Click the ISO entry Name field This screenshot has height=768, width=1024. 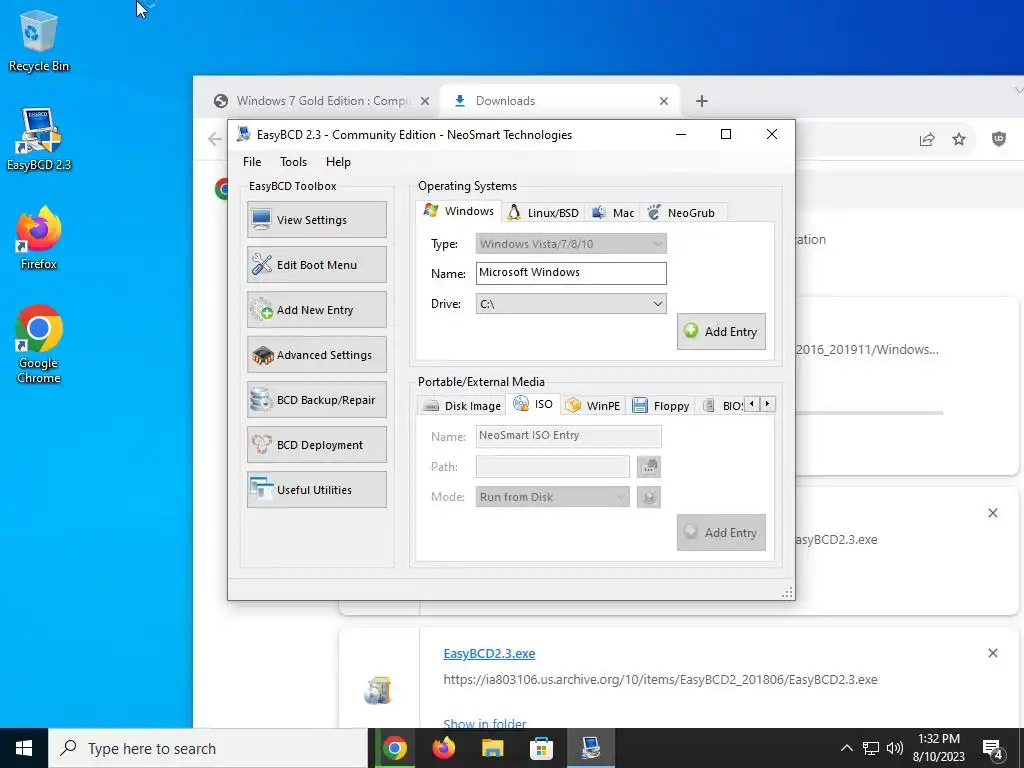click(x=568, y=436)
